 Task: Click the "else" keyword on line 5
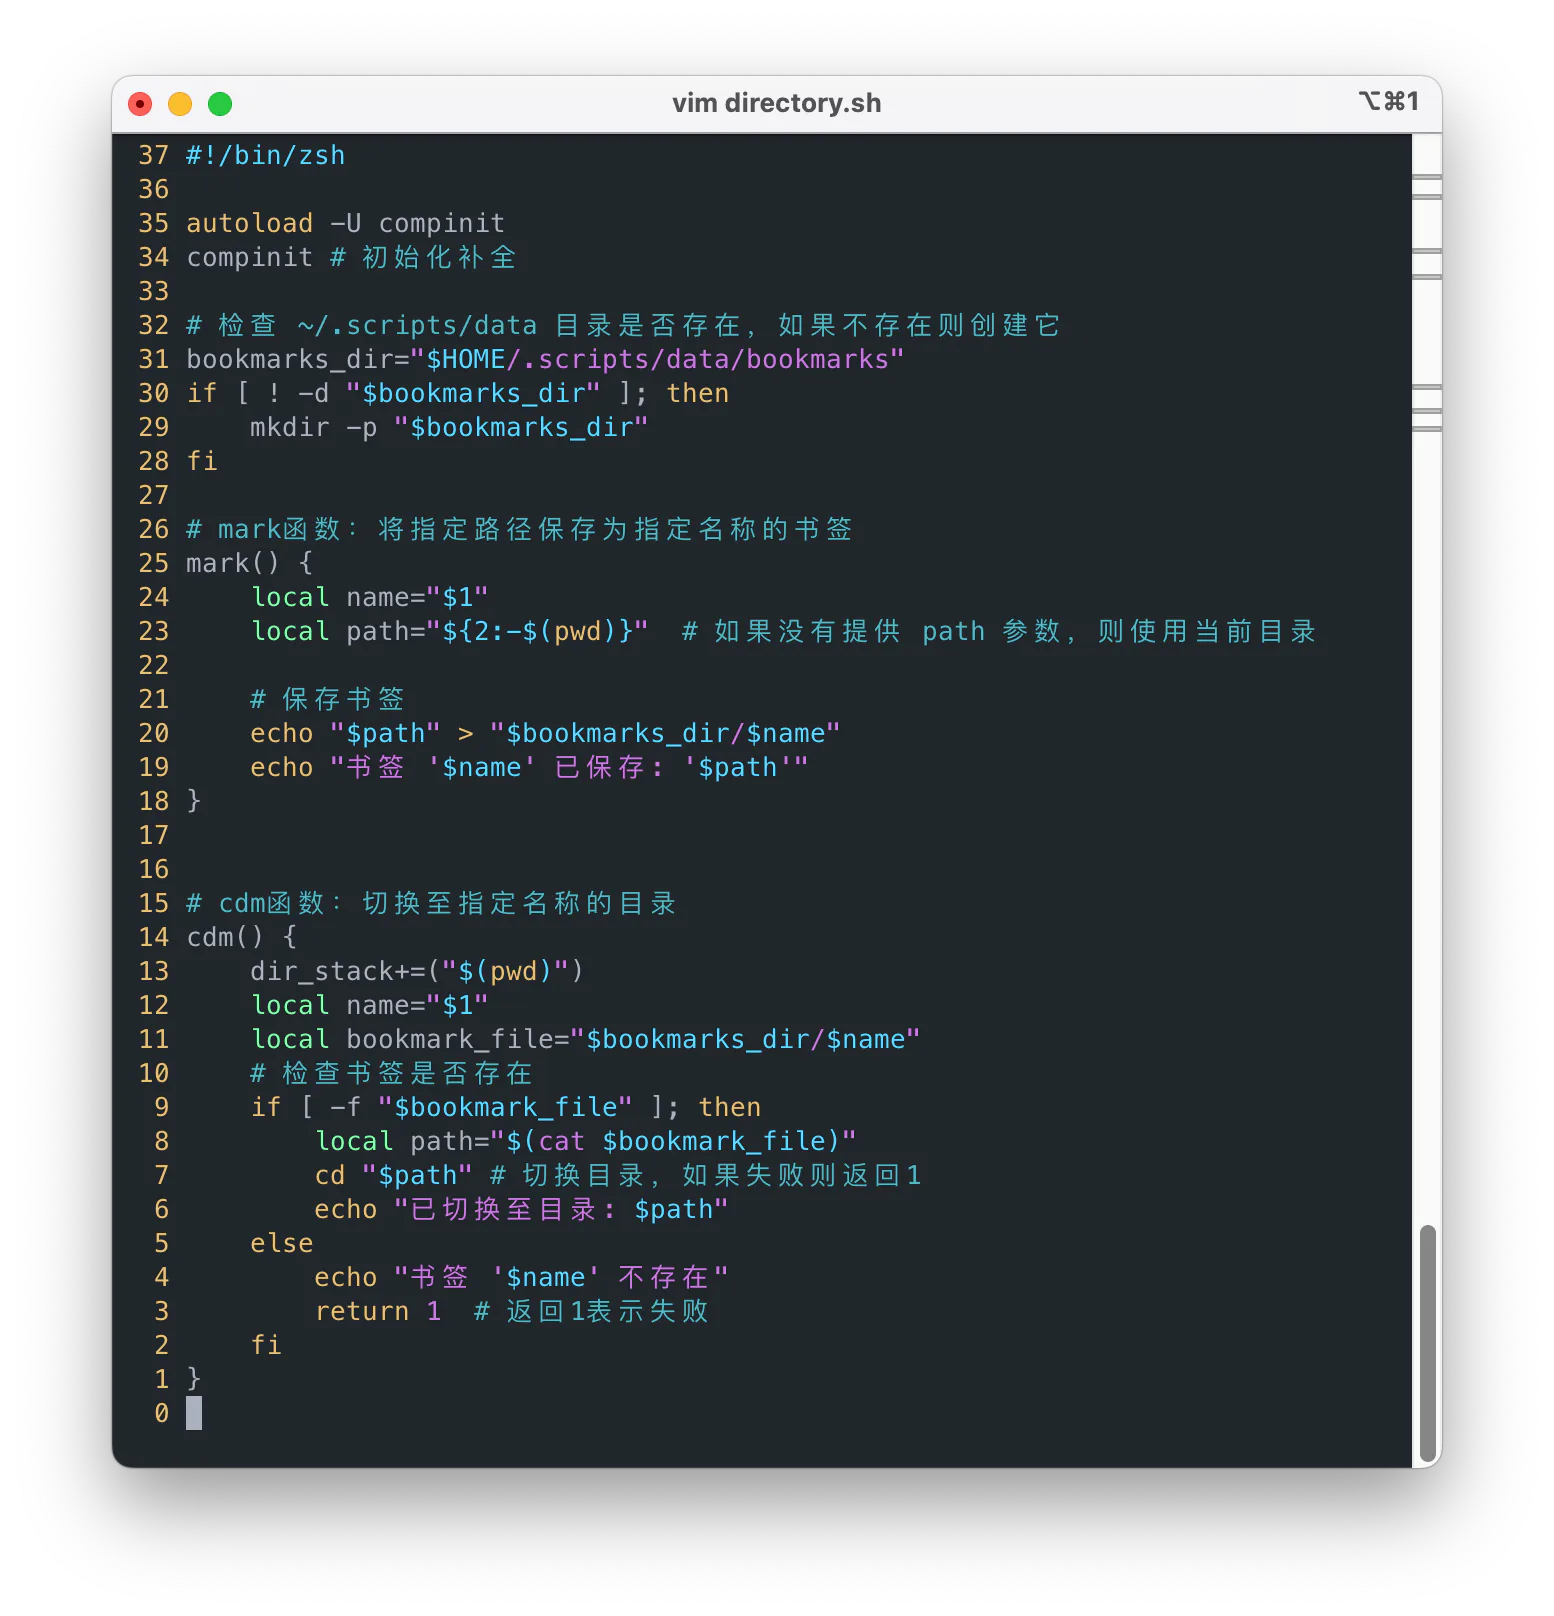coord(282,1244)
